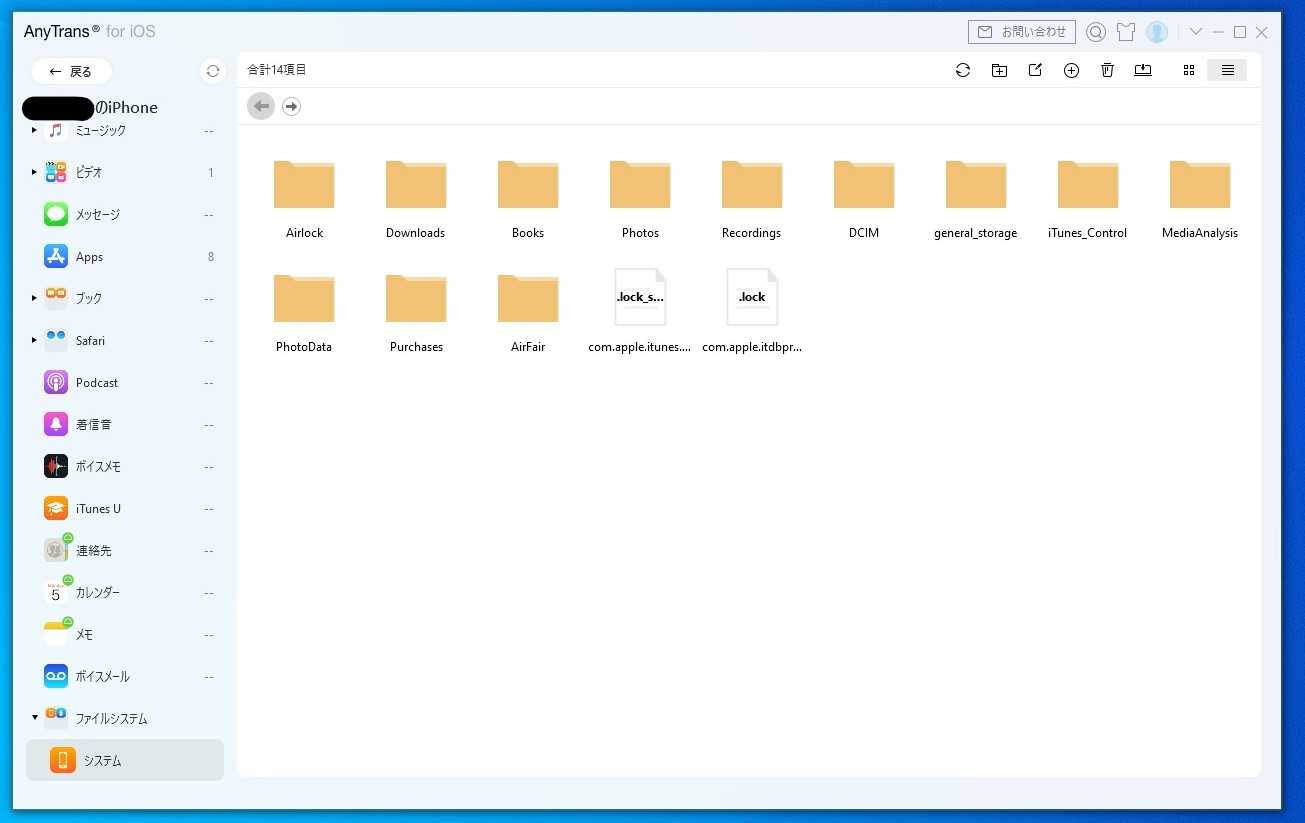Select カレンダー in the sidebar

tap(125, 592)
